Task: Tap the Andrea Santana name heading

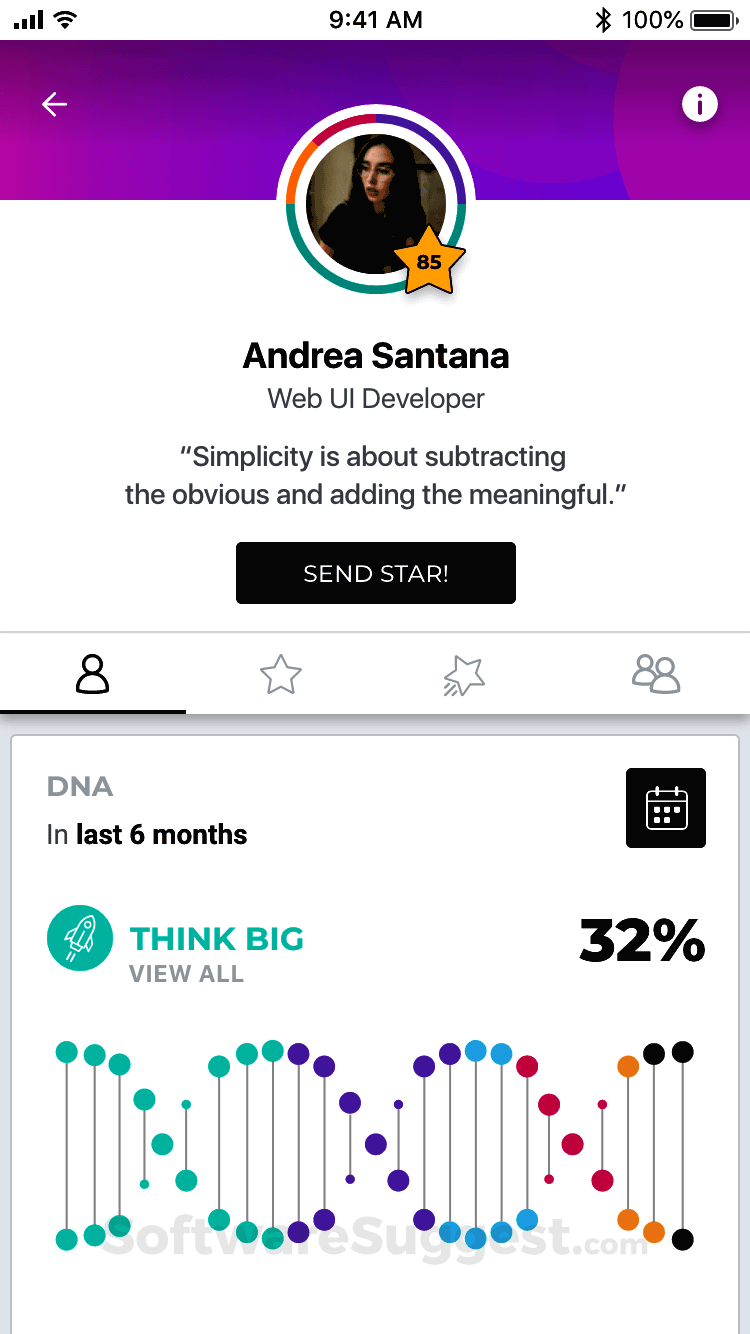Action: tap(376, 355)
